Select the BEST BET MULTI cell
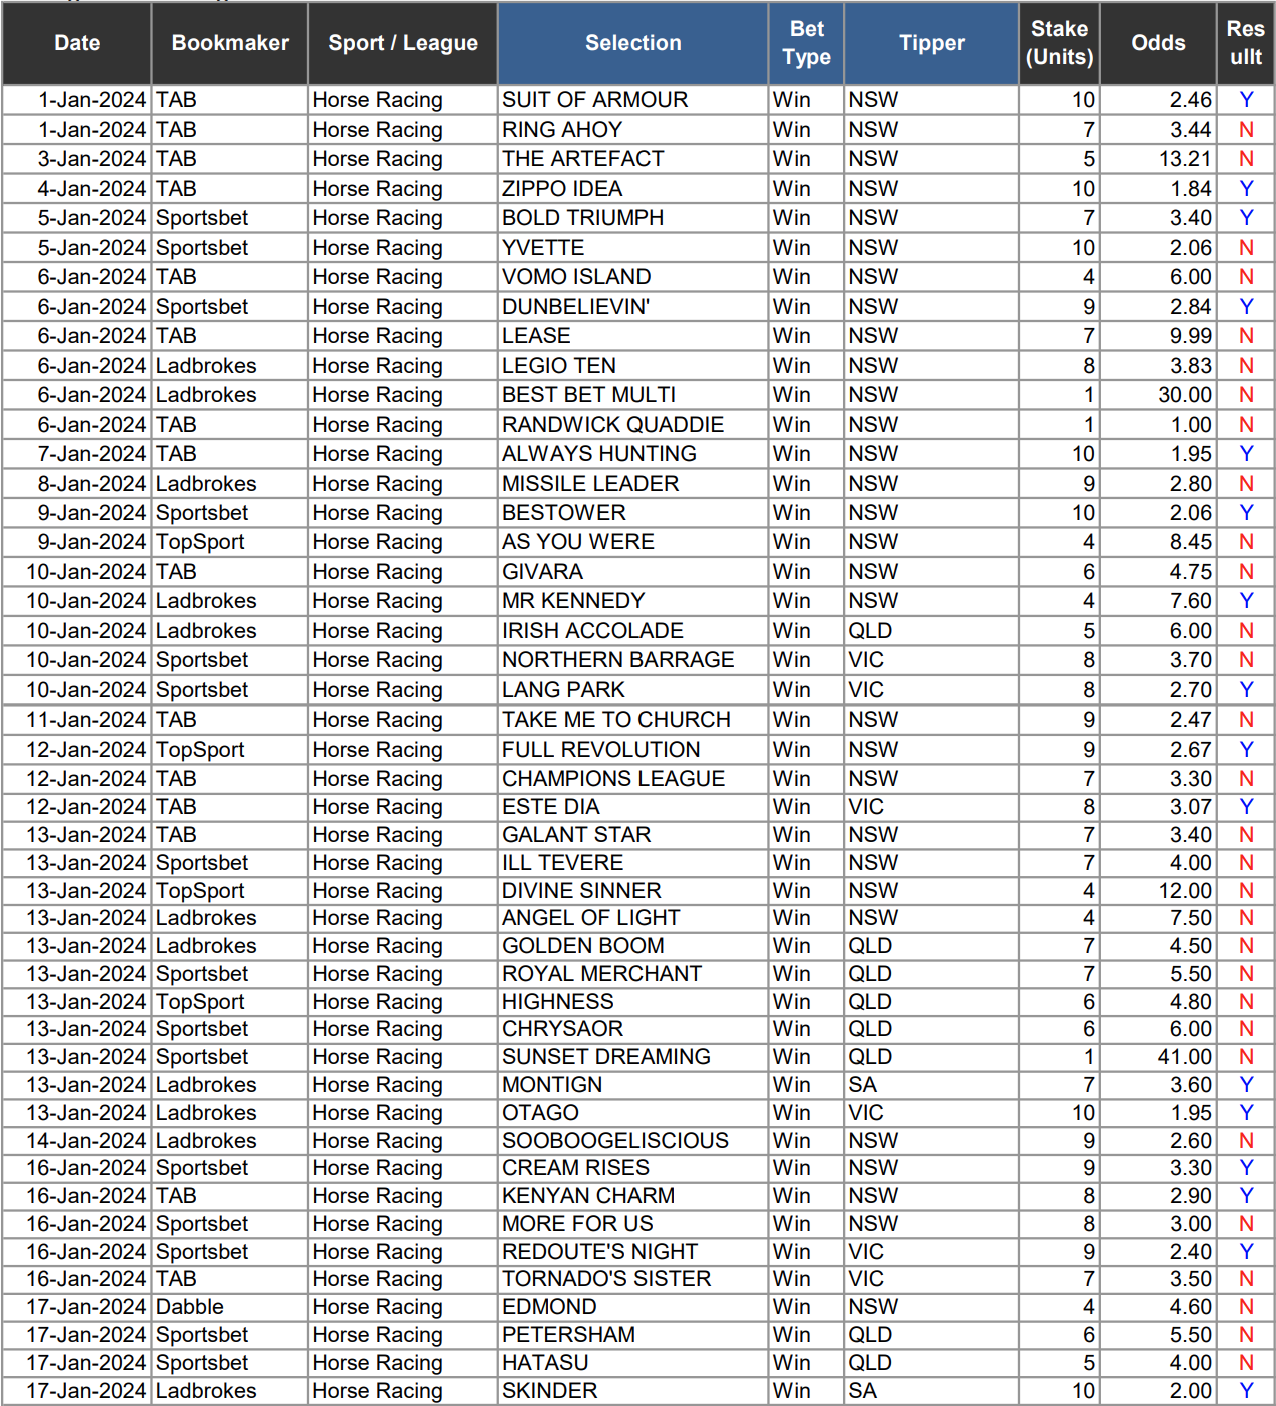1276x1406 pixels. (633, 395)
